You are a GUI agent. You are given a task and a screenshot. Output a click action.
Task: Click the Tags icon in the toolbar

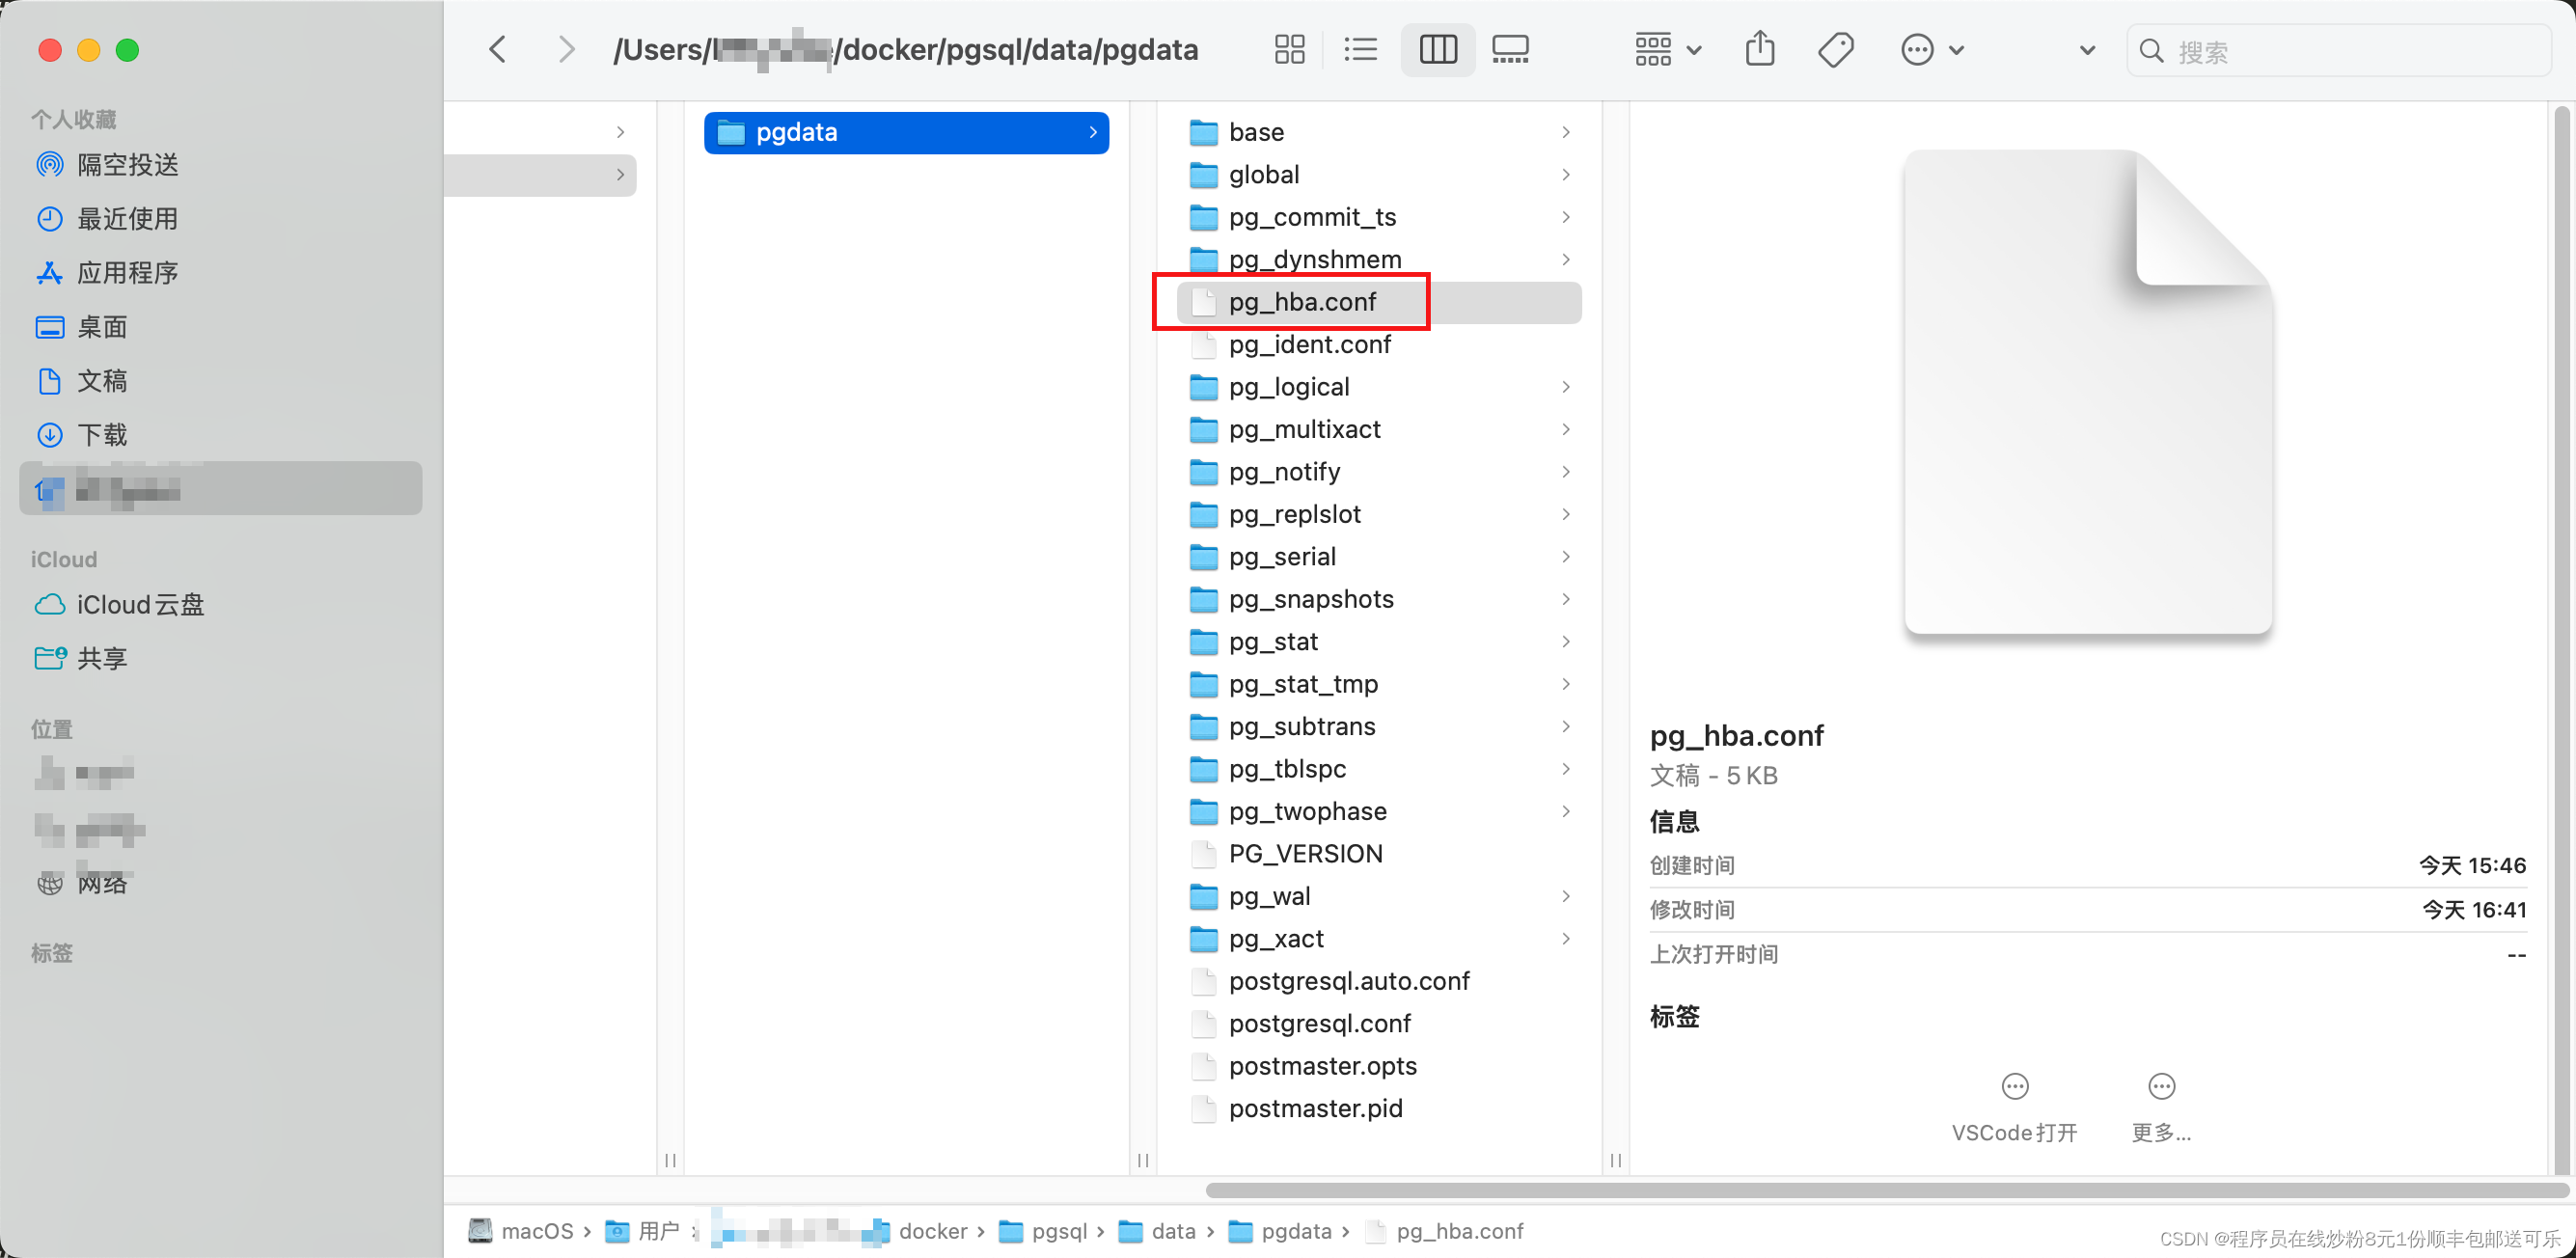pos(1835,48)
